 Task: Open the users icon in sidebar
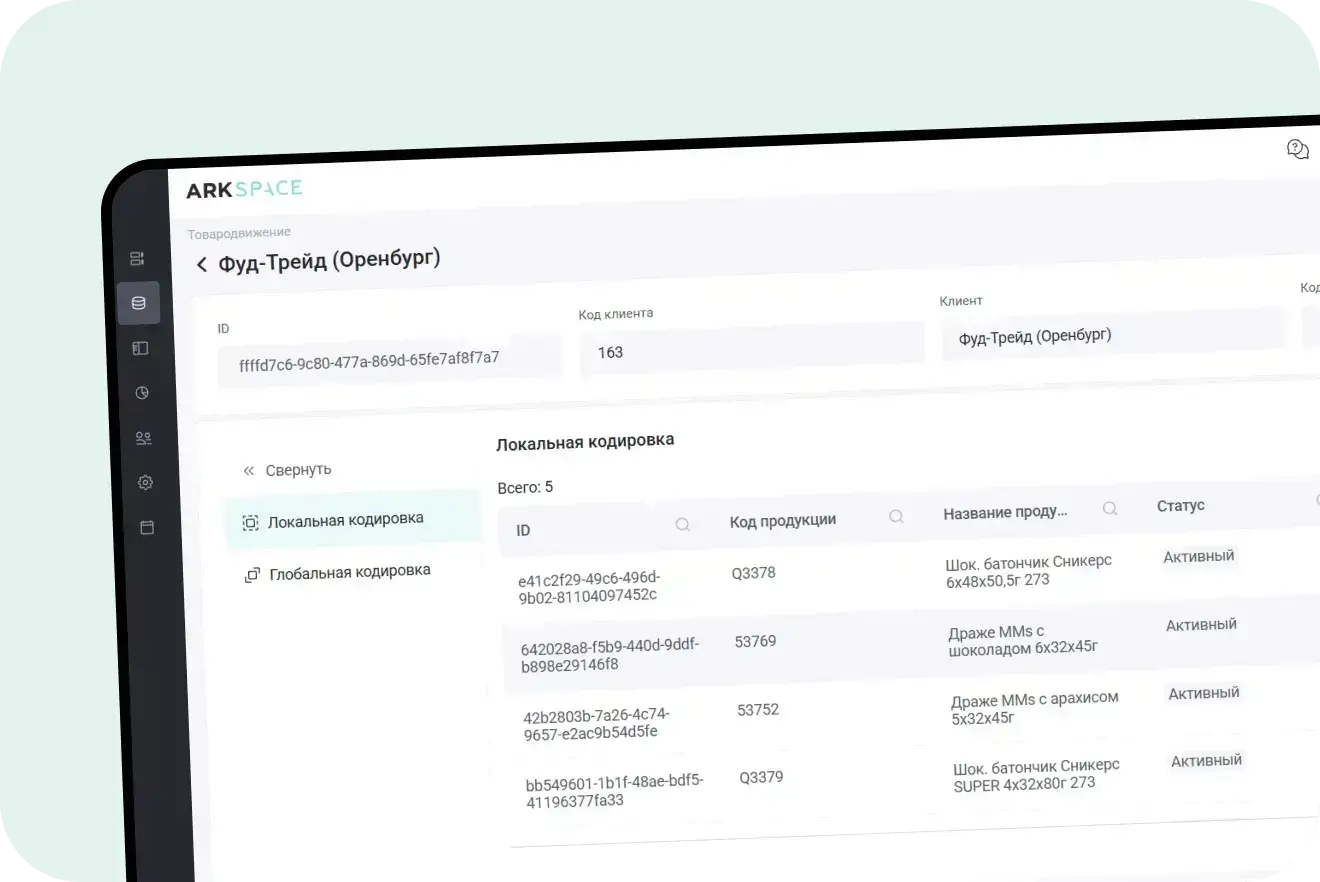(x=143, y=438)
